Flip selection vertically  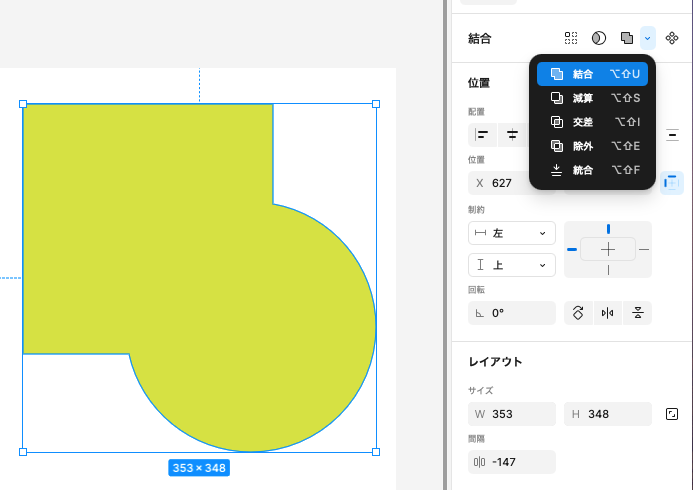(x=637, y=313)
